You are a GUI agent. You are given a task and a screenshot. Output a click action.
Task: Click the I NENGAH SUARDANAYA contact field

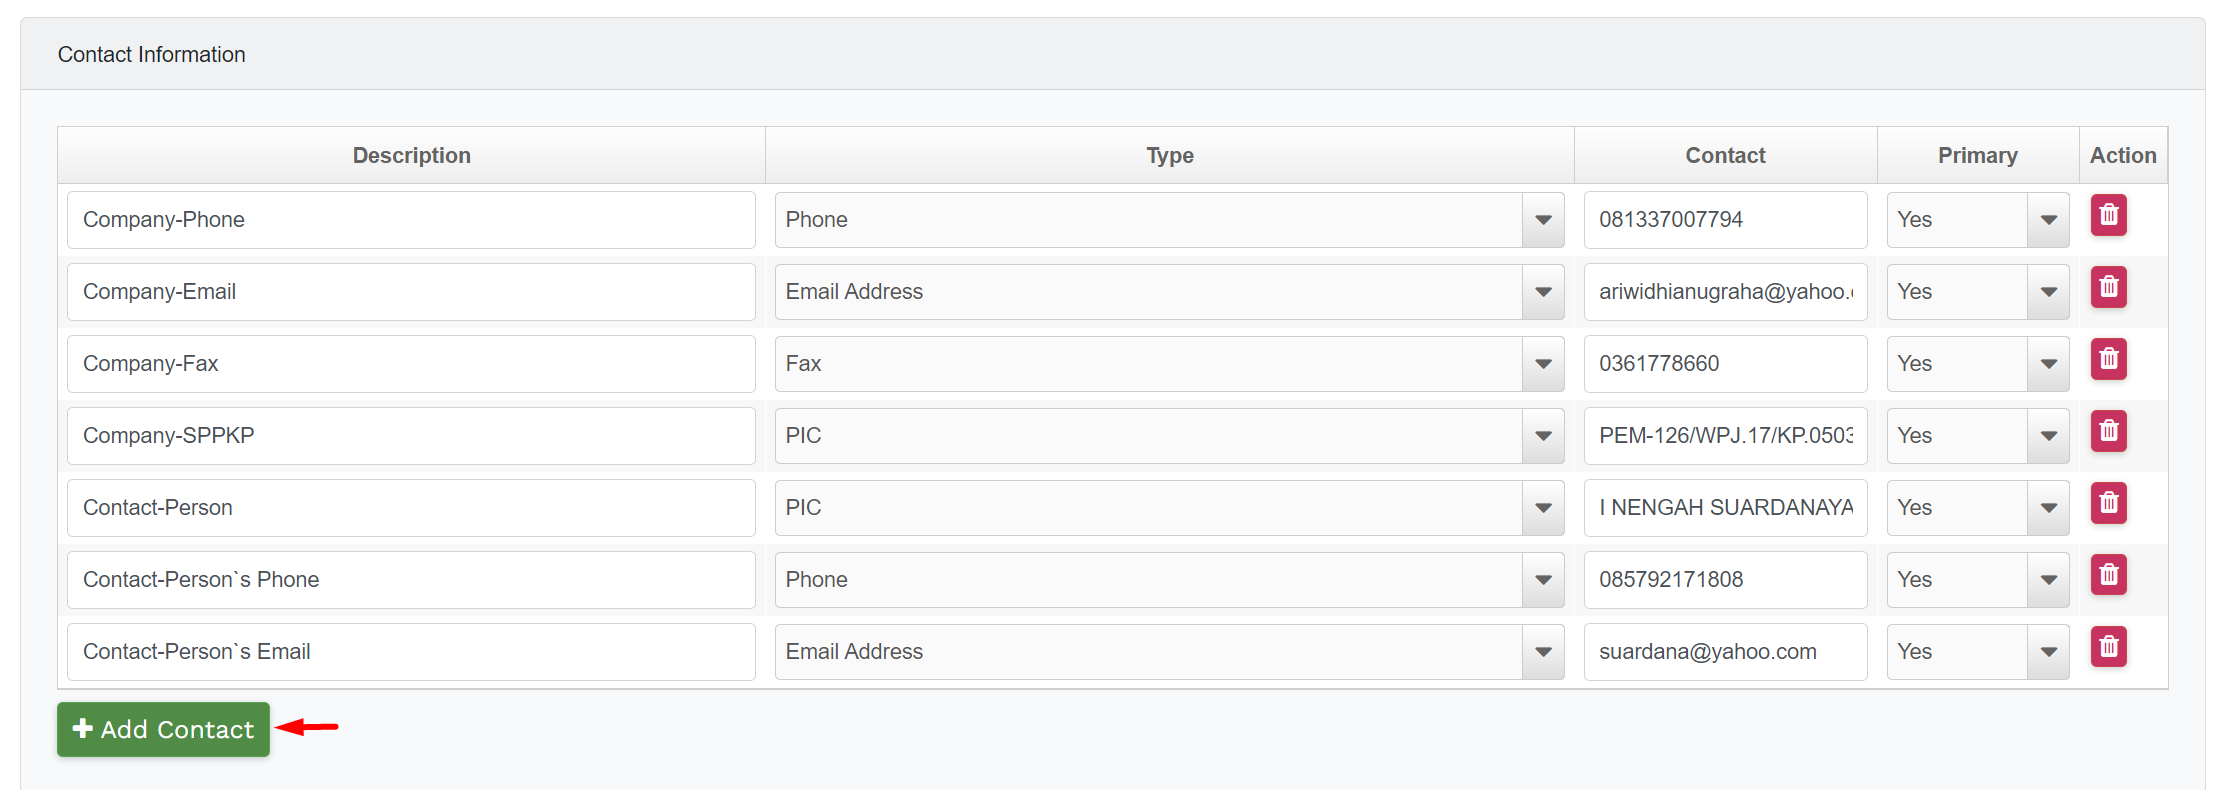[x=1724, y=508]
